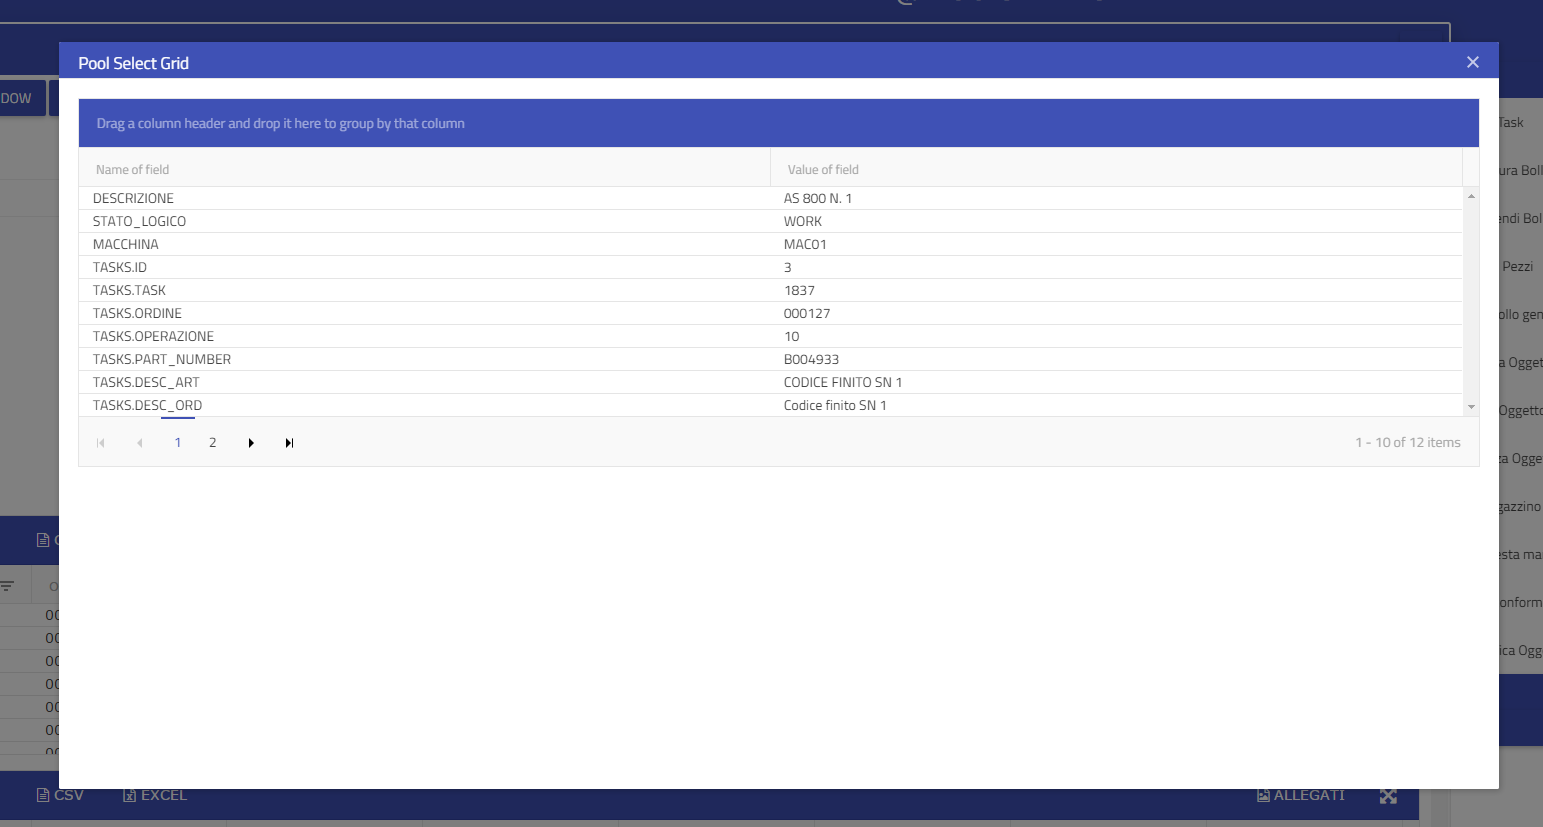Click the EXCEL export button behind the dialog
Screen dimensions: 1543x827
click(x=155, y=795)
